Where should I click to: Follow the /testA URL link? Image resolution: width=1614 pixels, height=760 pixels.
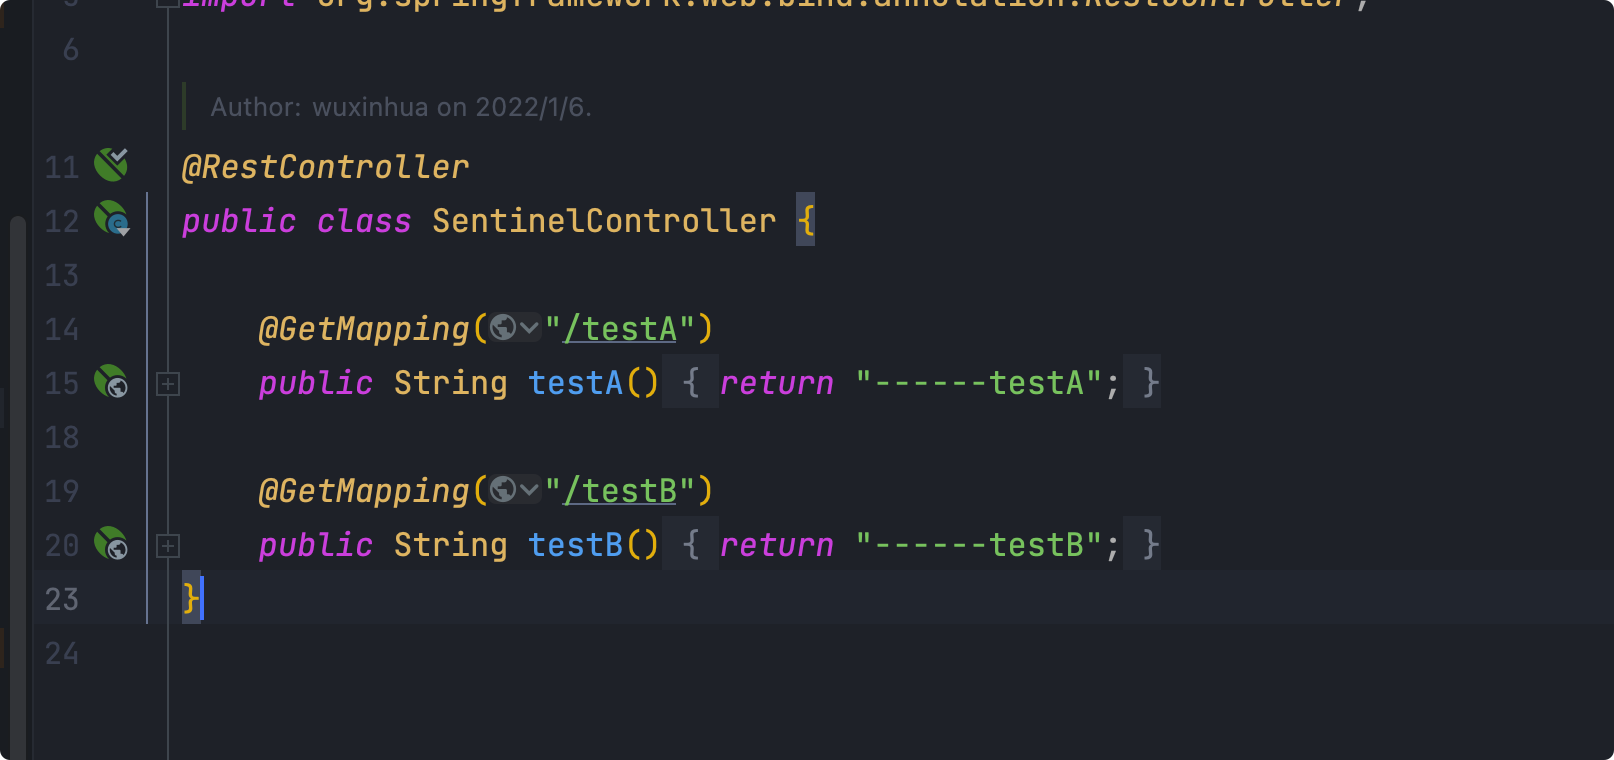[x=621, y=328]
